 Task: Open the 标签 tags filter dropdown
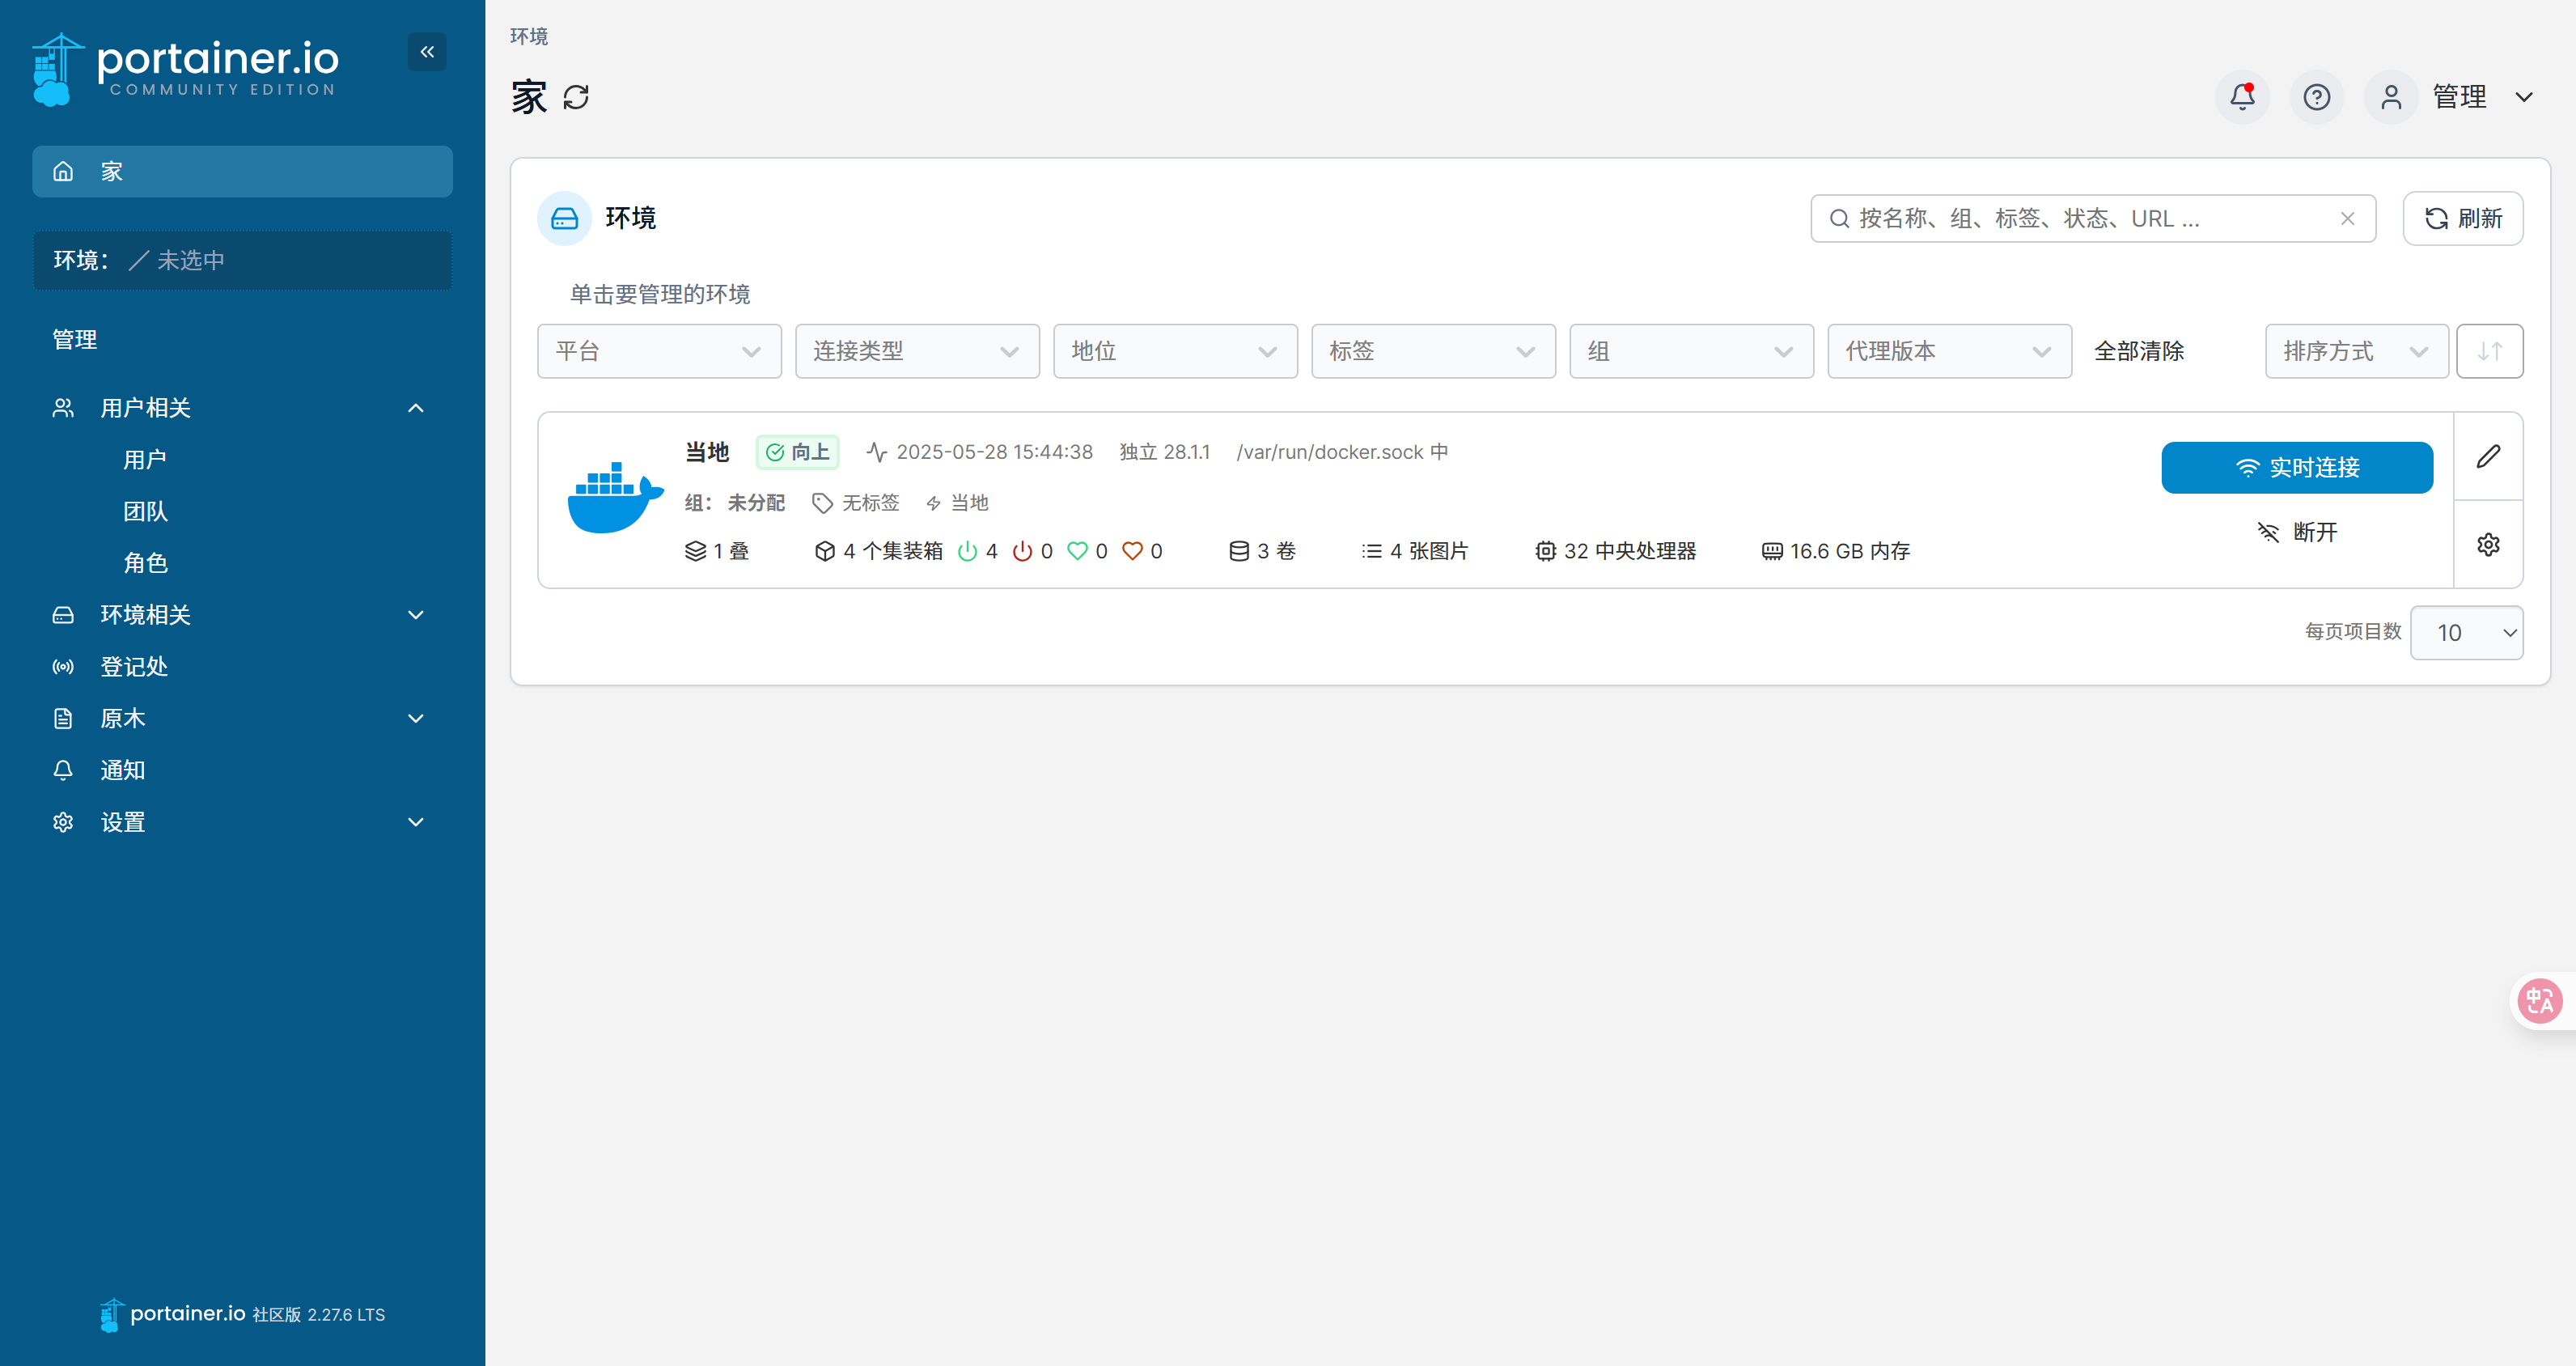[1433, 351]
